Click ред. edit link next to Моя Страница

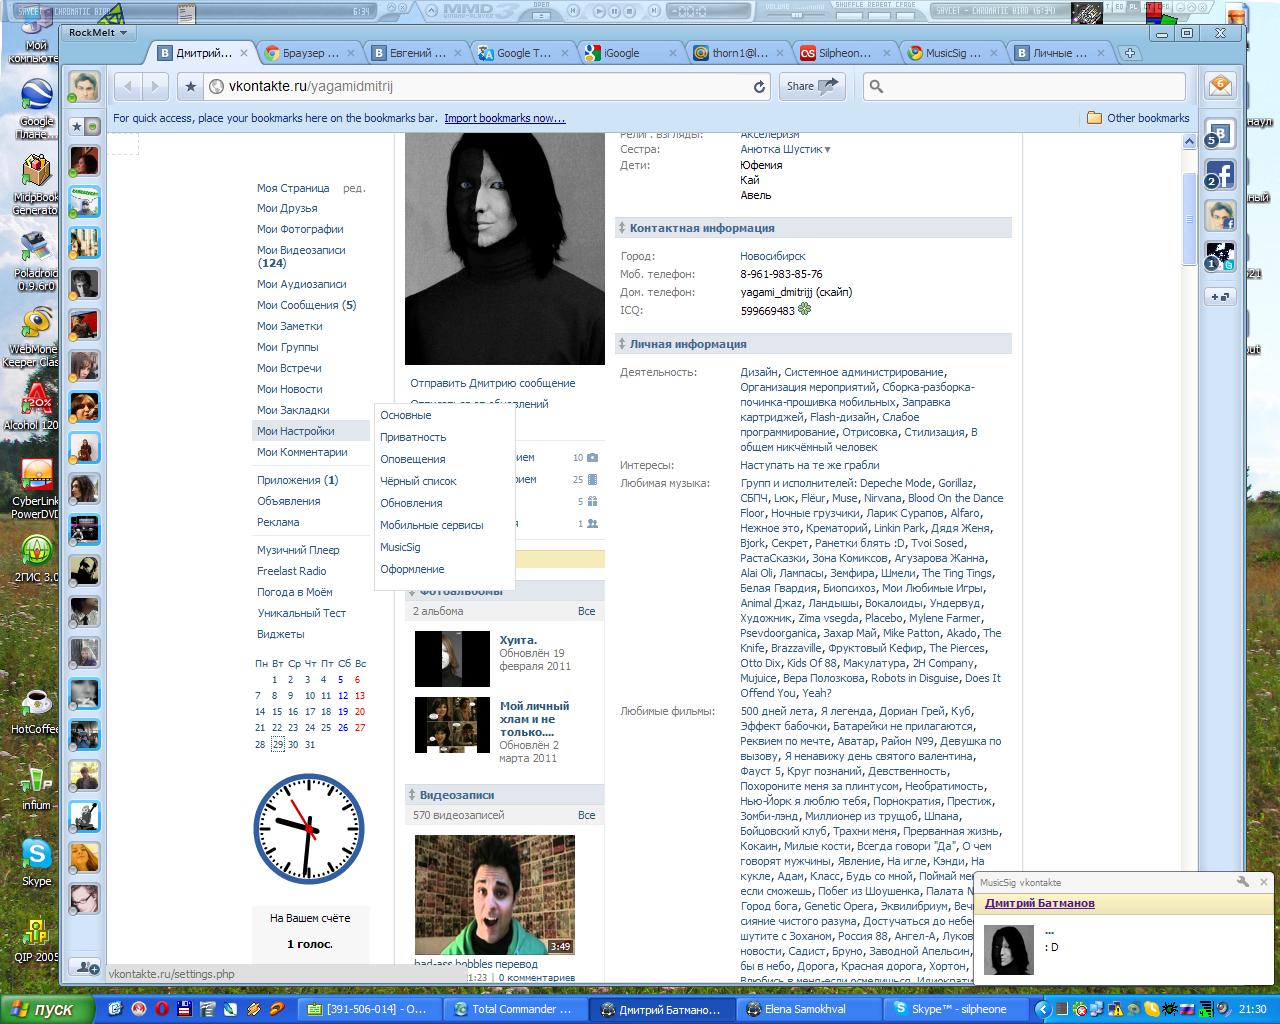coord(354,188)
